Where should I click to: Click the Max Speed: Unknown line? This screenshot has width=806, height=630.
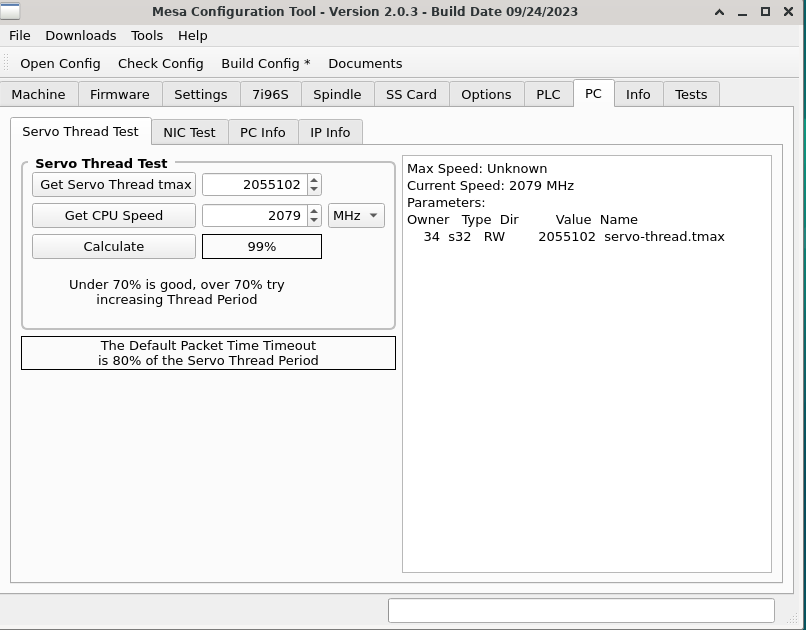pos(477,169)
